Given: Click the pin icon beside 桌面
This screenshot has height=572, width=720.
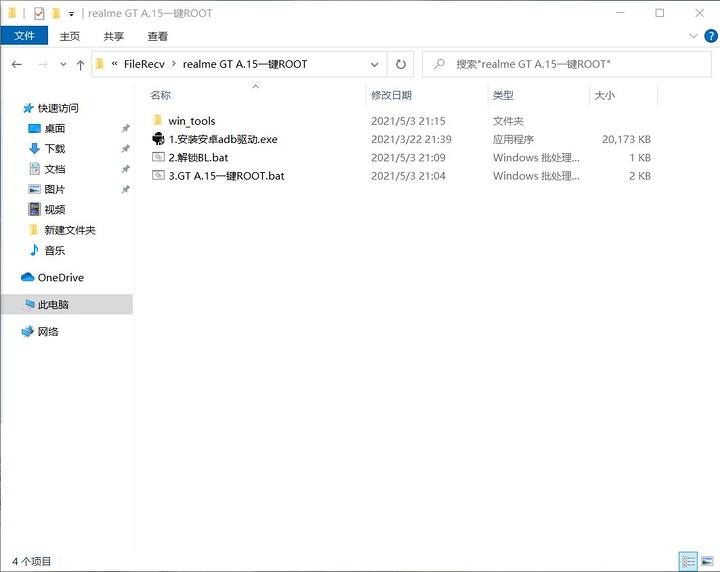Looking at the screenshot, I should (125, 128).
